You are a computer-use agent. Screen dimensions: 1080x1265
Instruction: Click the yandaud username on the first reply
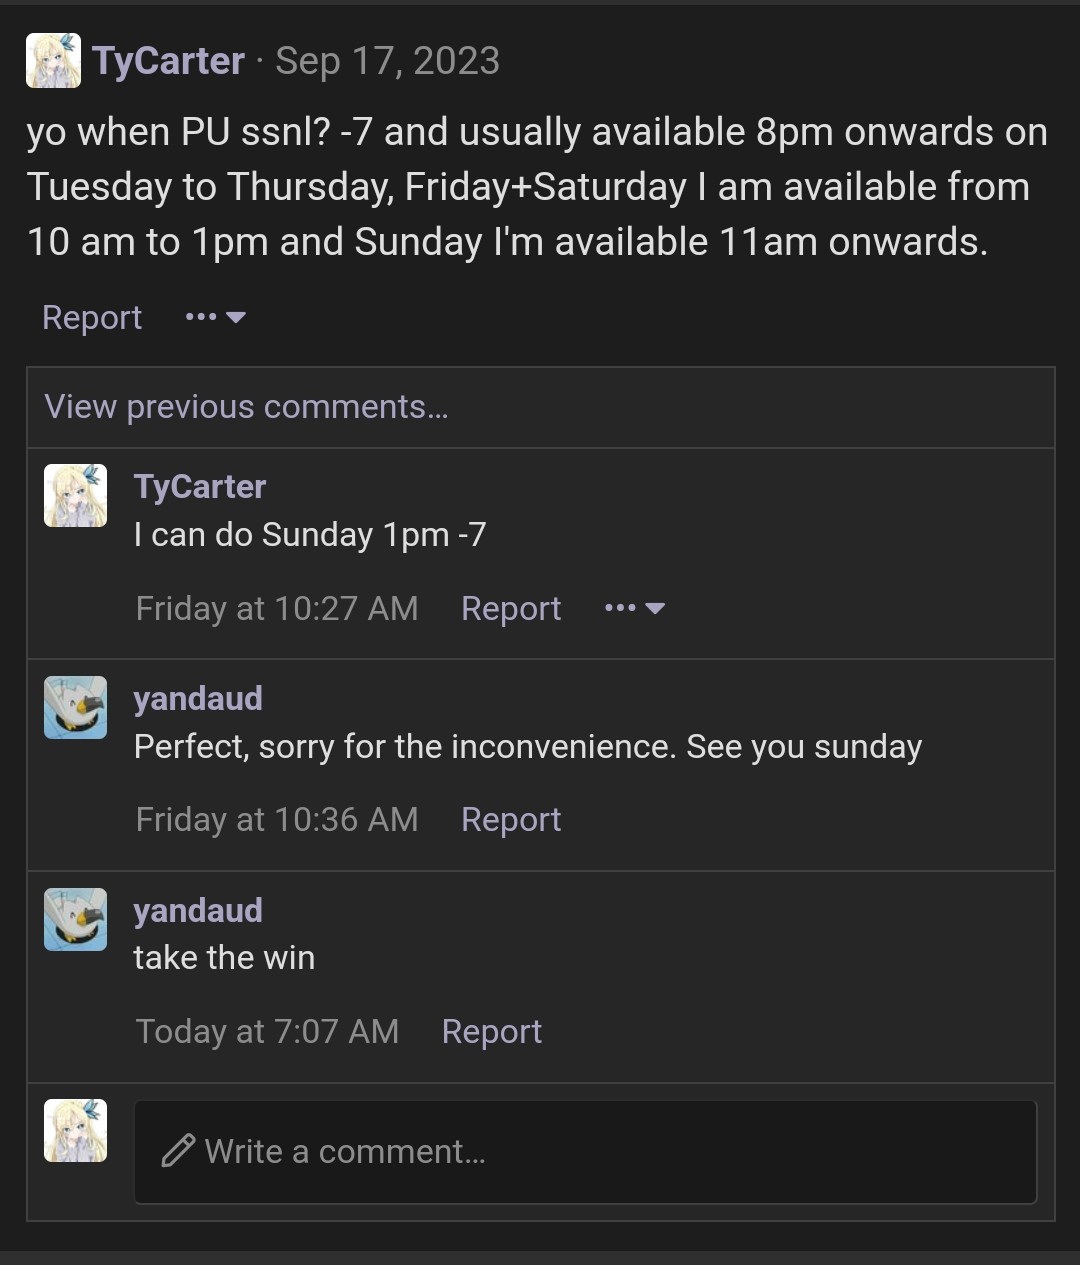[197, 698]
